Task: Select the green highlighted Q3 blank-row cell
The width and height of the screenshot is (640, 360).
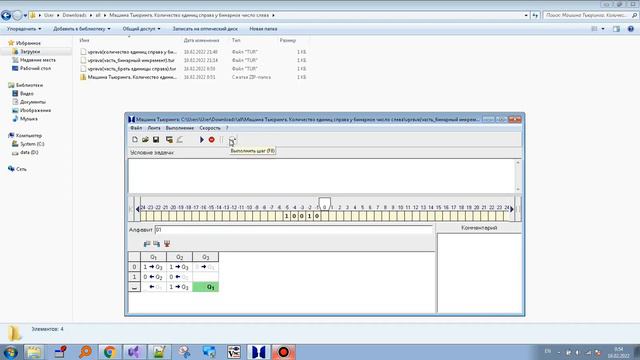Action: coord(205,287)
